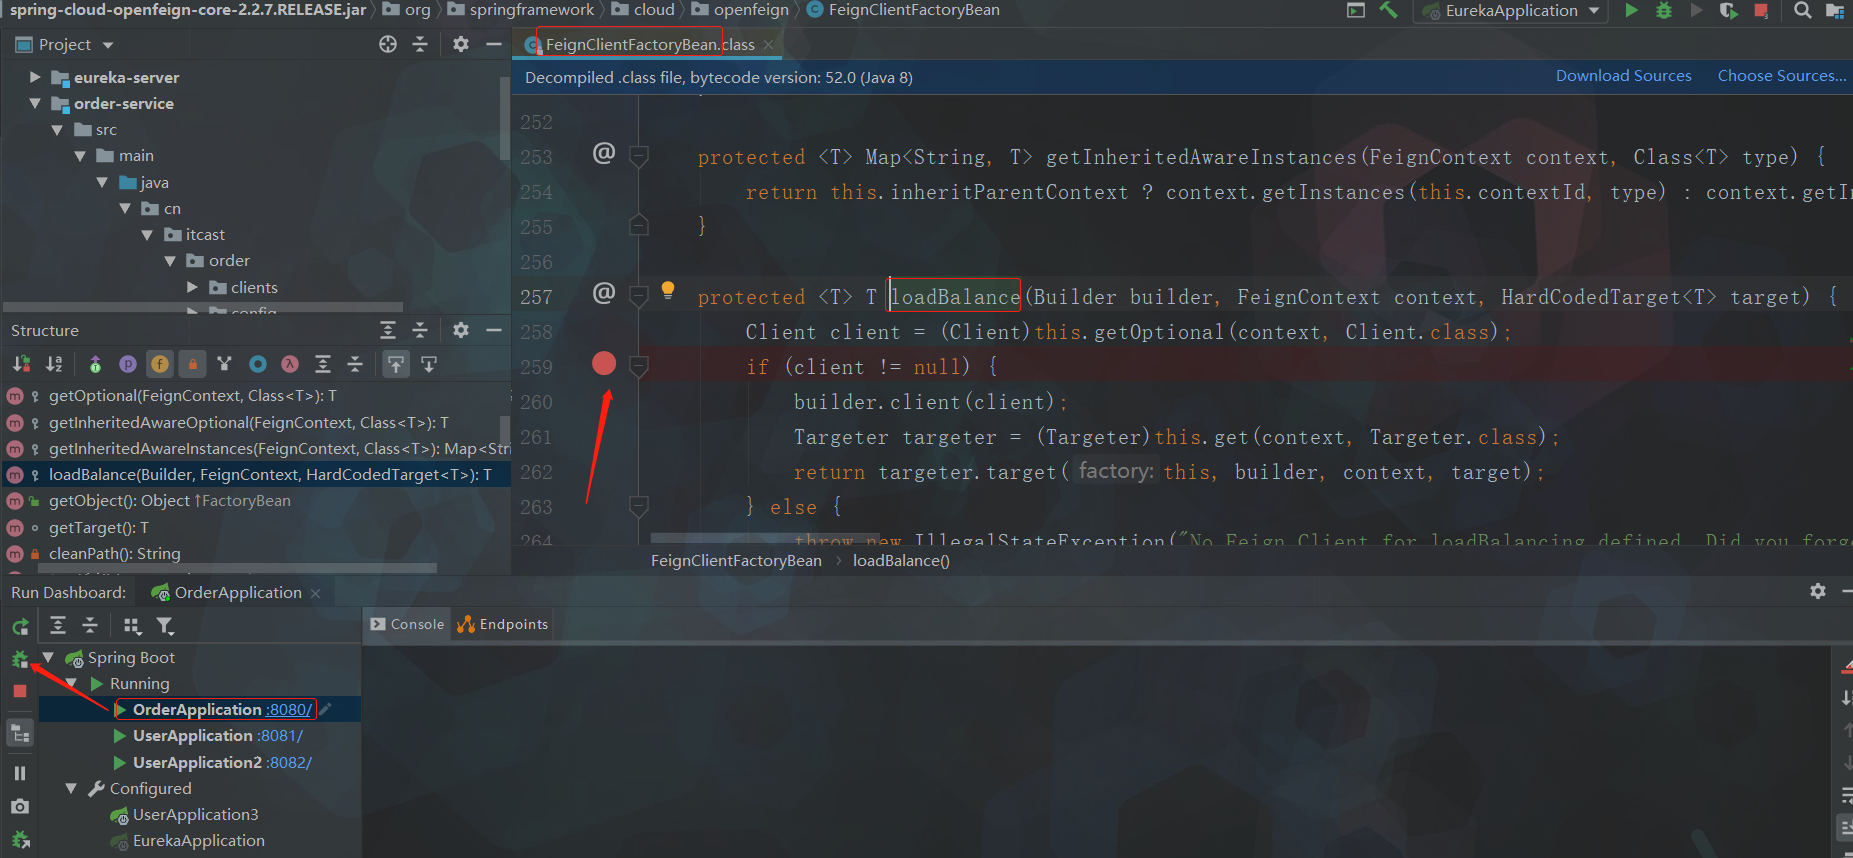
Task: Click the locate target icon in Project panel
Action: click(388, 44)
